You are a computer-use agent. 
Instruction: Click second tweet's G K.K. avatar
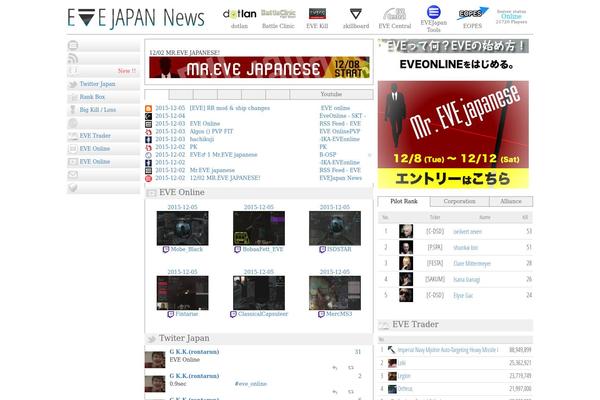point(155,384)
